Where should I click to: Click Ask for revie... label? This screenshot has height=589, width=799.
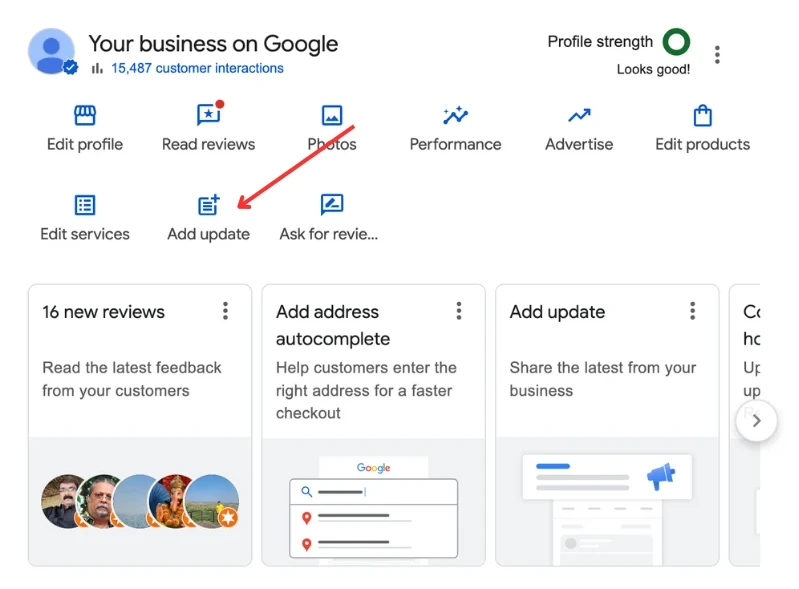pyautogui.click(x=329, y=234)
